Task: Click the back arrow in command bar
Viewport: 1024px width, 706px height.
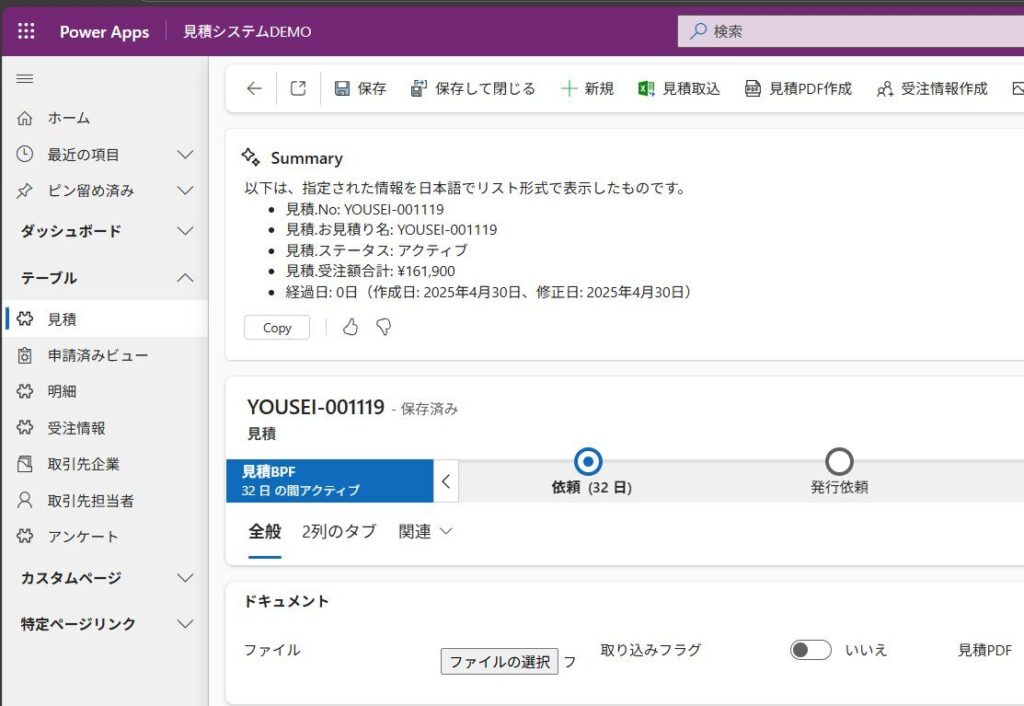Action: pos(254,89)
